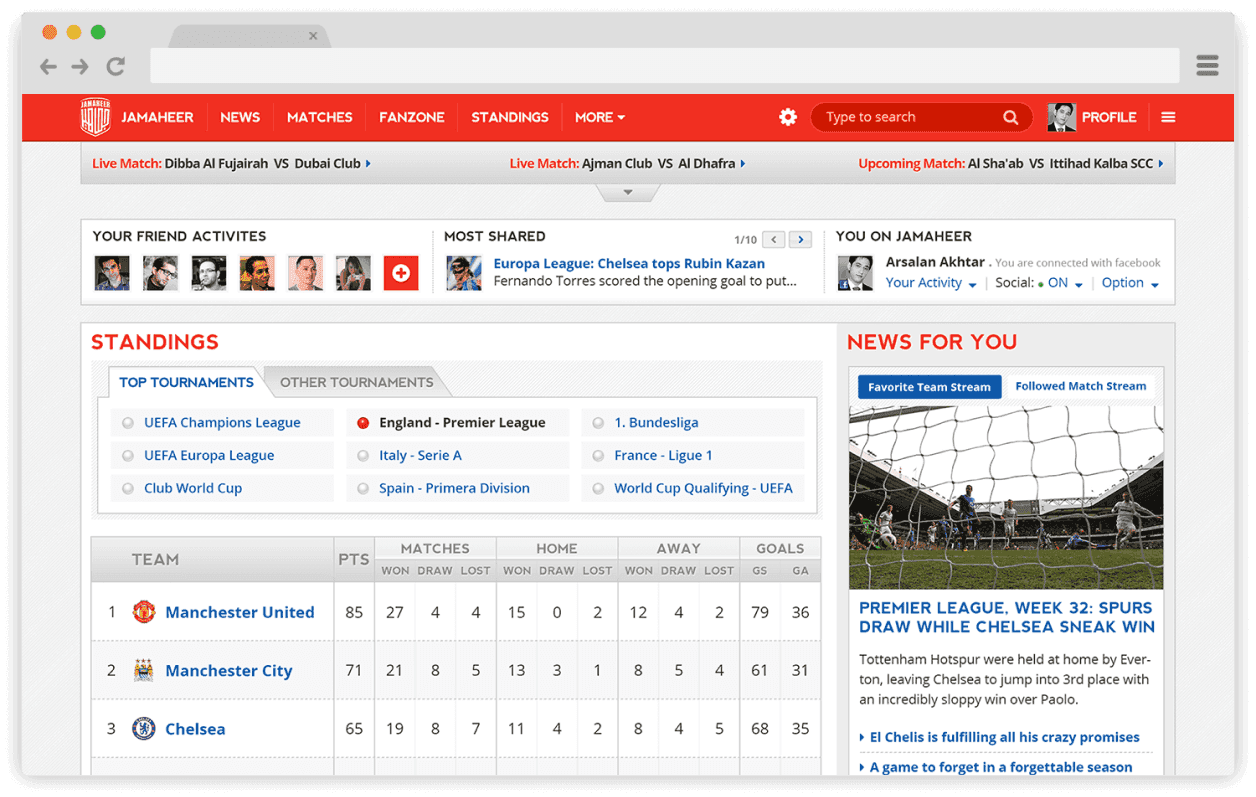Switch to Other Tournaments tab
This screenshot has width=1256, height=797.
[x=357, y=382]
